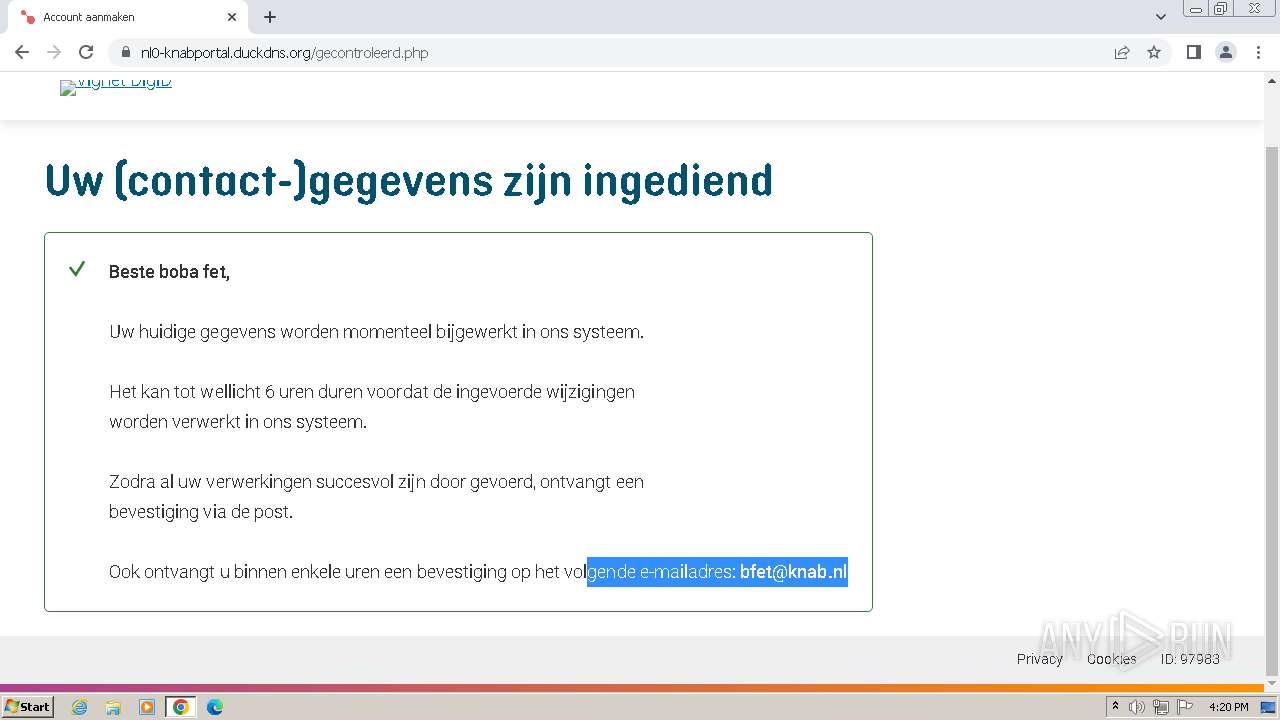
Task: Open Chrome three-dot menu
Action: pyautogui.click(x=1258, y=52)
